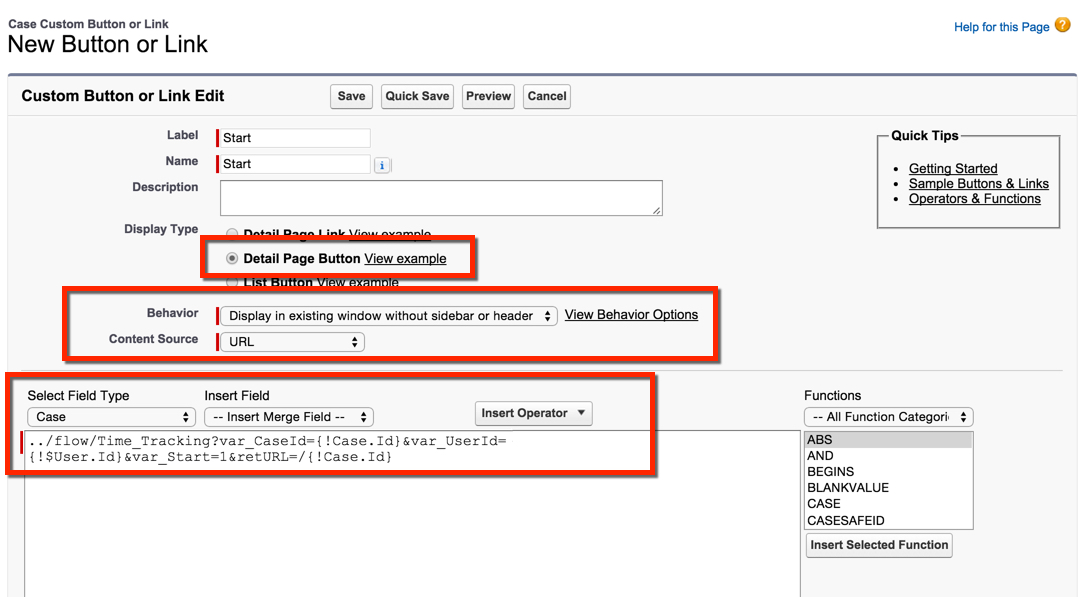The width and height of the screenshot is (1085, 597).
Task: Click the help question mark icon
Action: 1062,26
